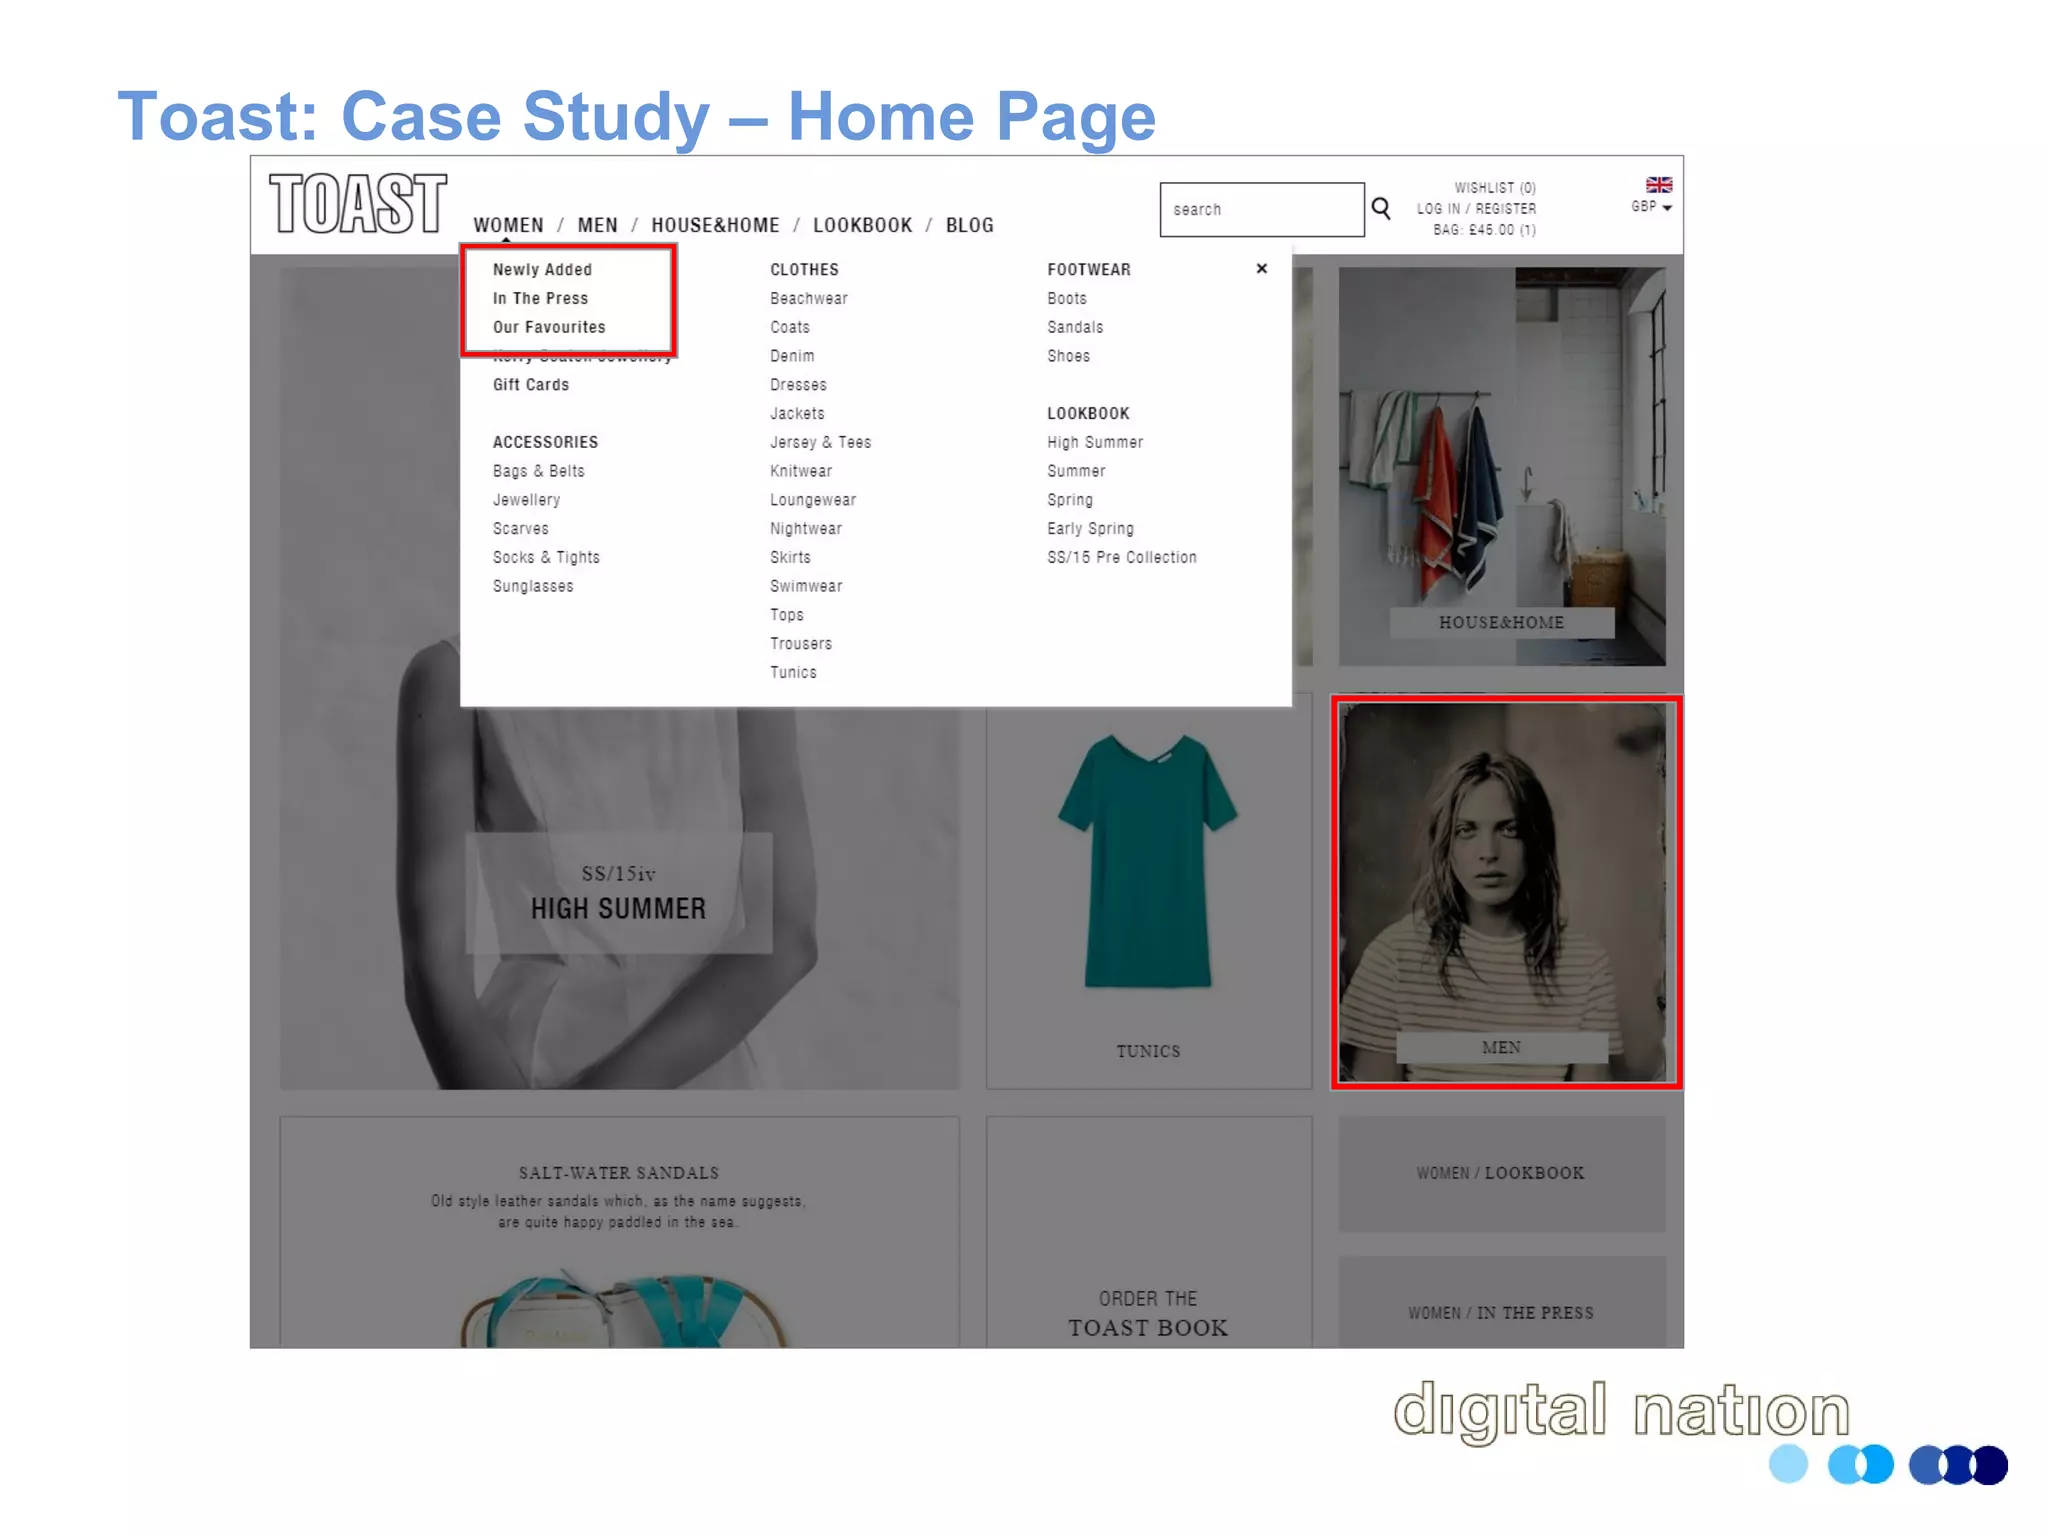
Task: Select Tunics in Clothes list
Action: [793, 673]
